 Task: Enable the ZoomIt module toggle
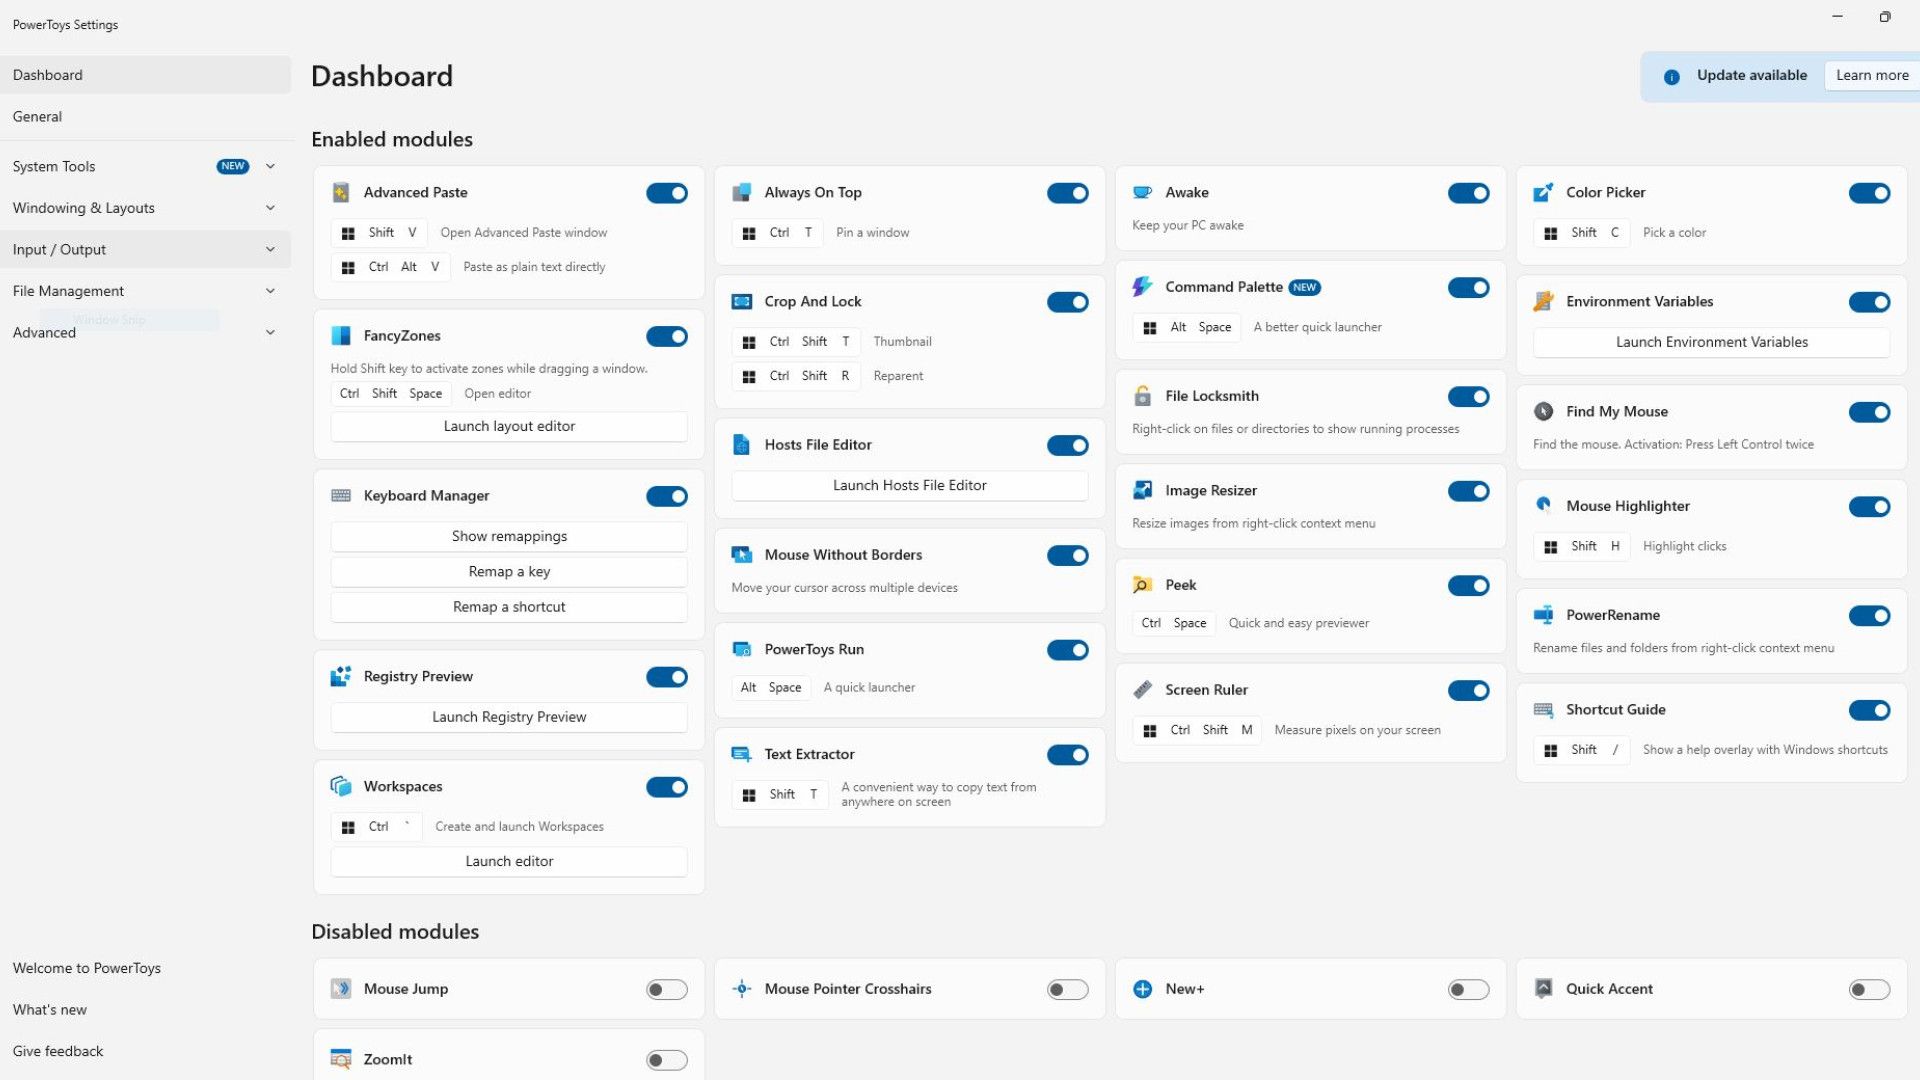pyautogui.click(x=667, y=1060)
